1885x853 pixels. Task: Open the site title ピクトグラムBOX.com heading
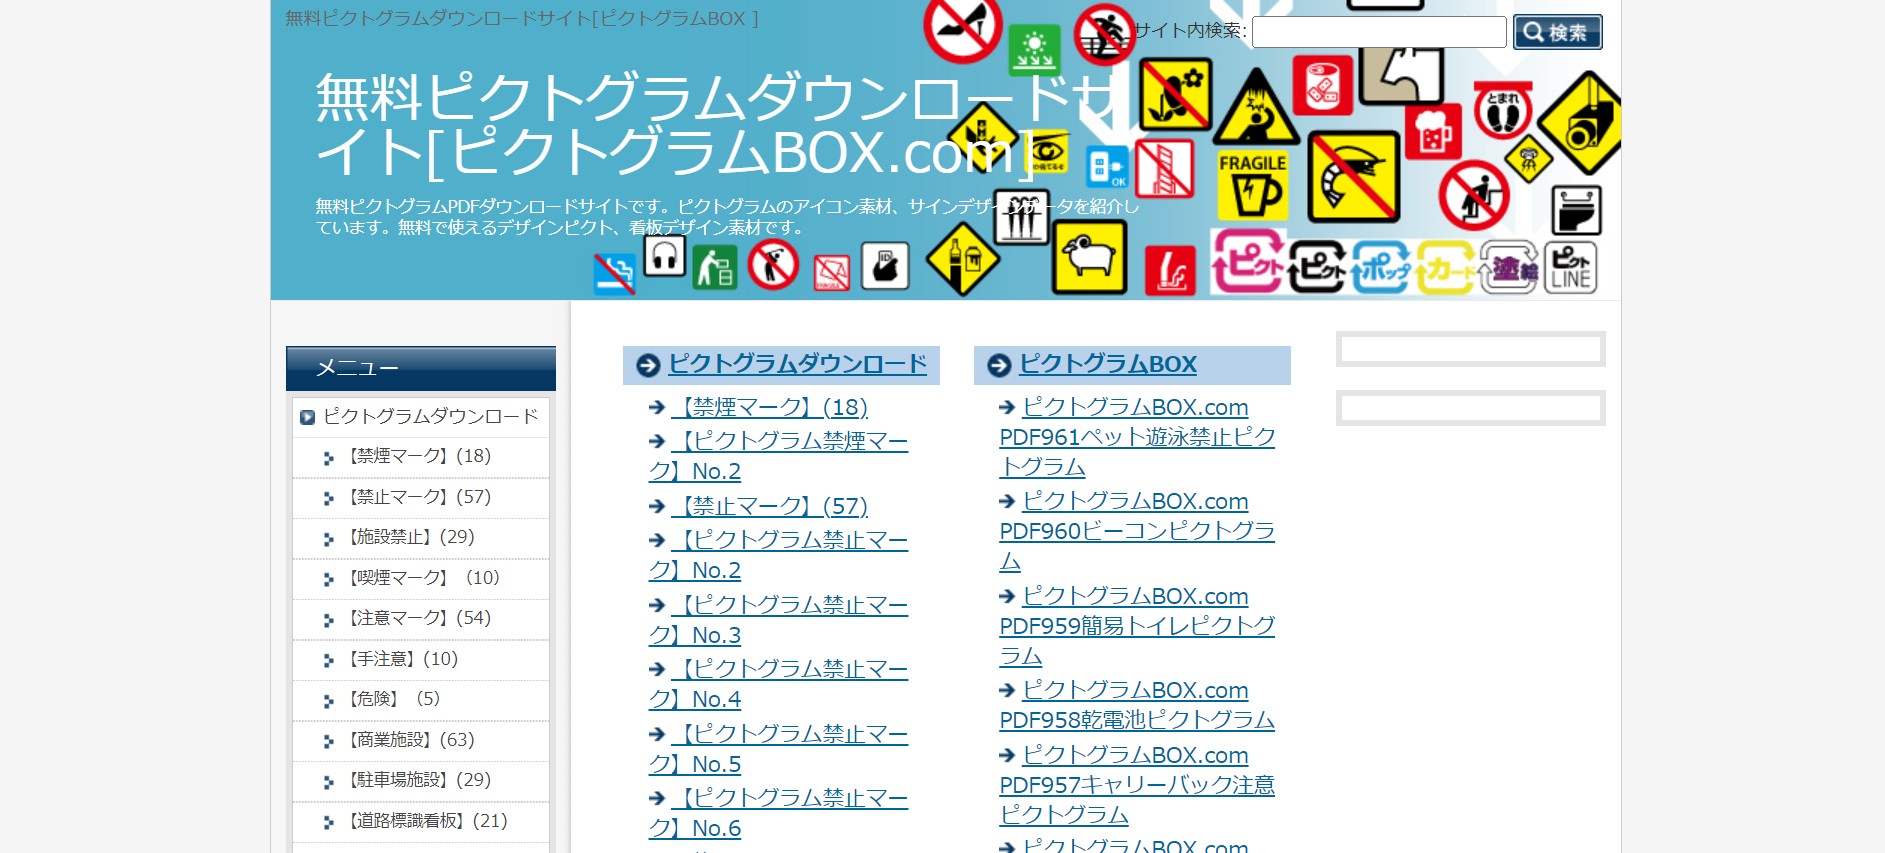click(x=717, y=125)
